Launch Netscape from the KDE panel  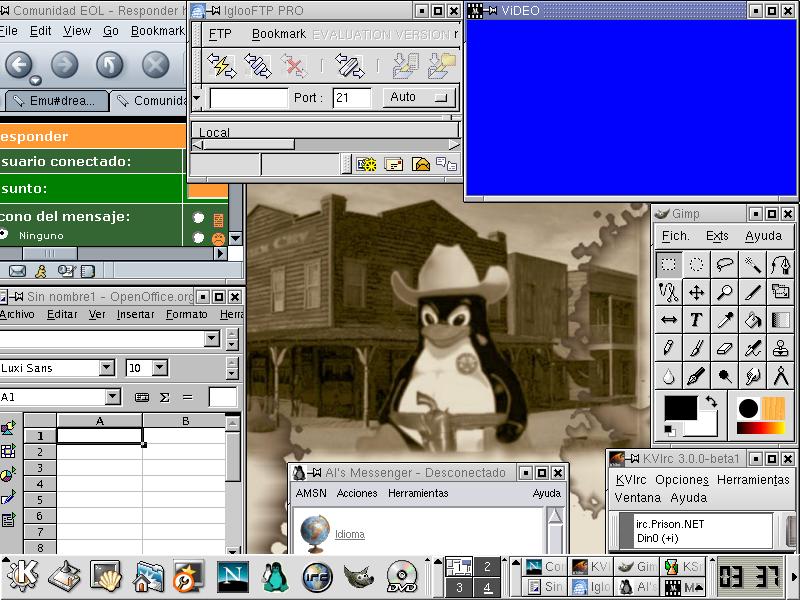pyautogui.click(x=232, y=575)
